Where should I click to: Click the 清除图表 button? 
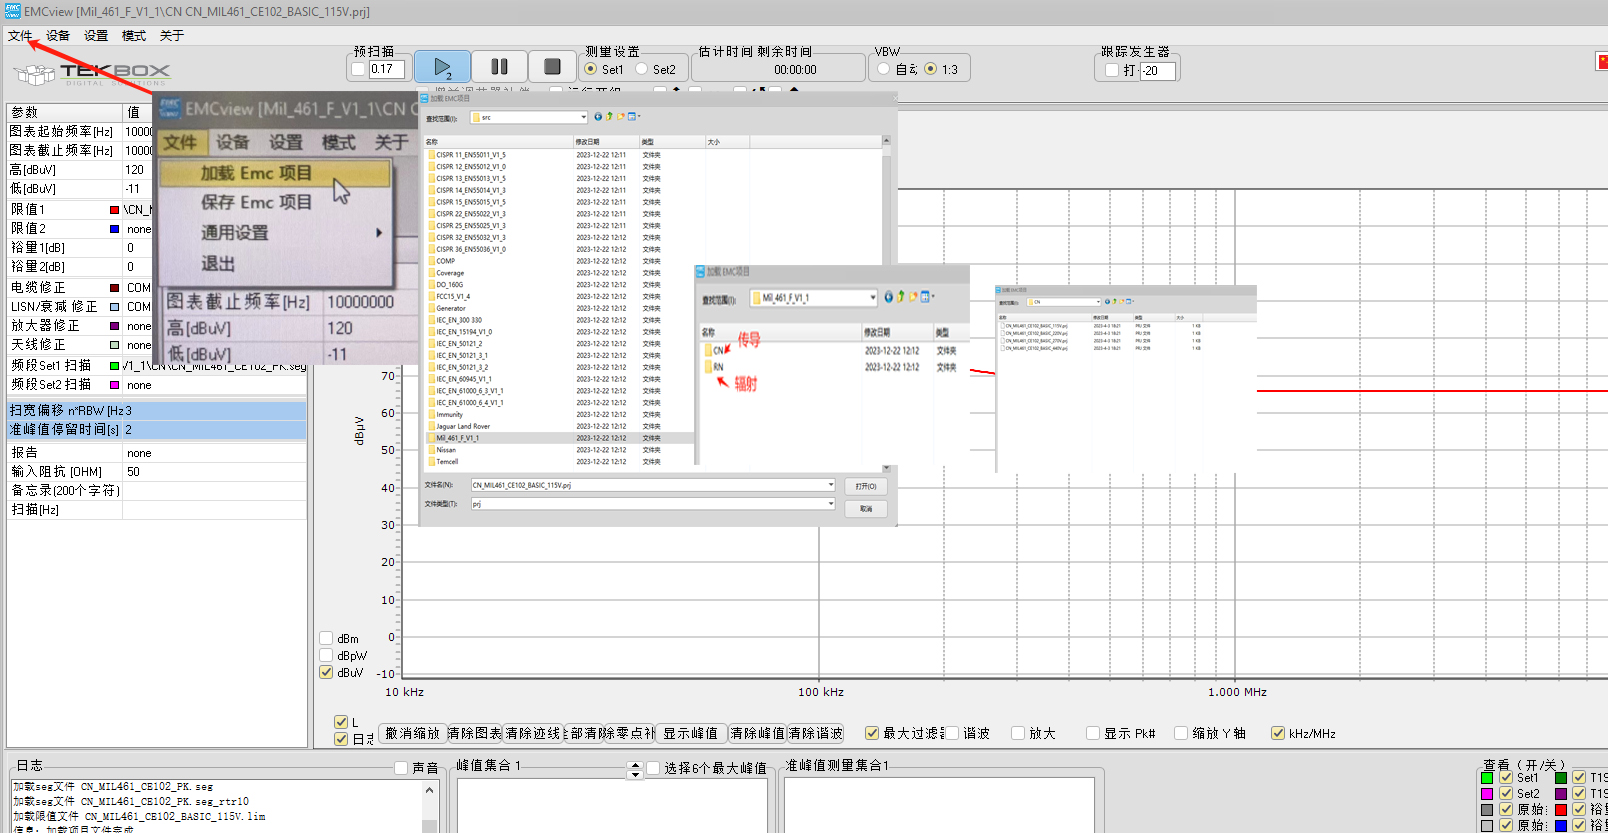[x=474, y=733]
